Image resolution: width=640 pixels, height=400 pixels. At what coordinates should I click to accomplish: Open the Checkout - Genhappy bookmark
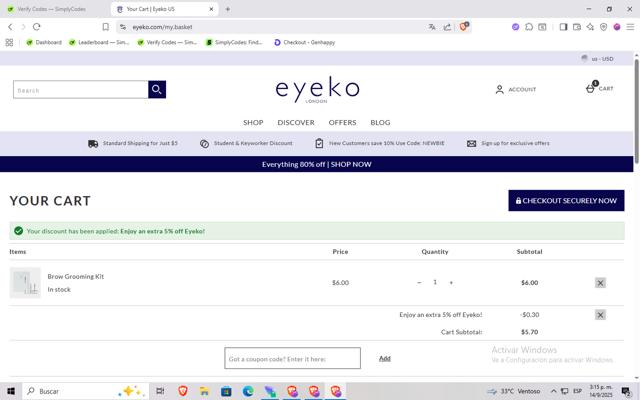[x=304, y=42]
